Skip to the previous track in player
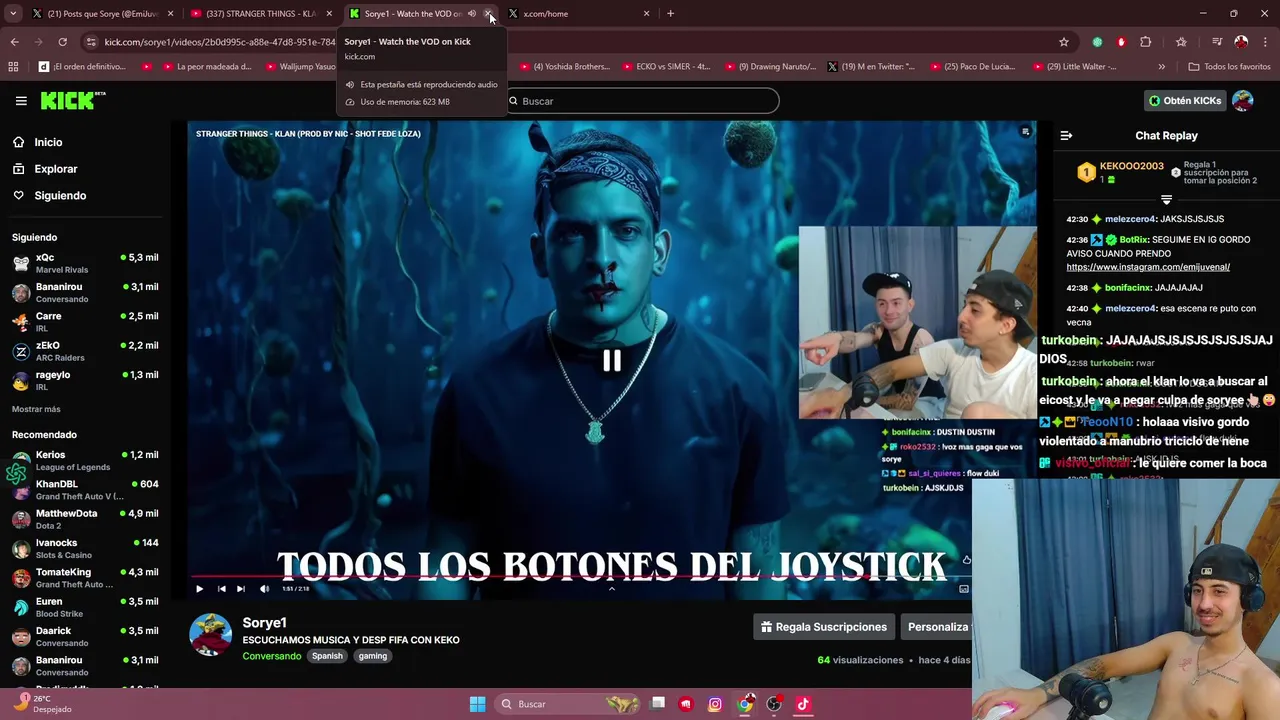The height and width of the screenshot is (720, 1280). [221, 589]
